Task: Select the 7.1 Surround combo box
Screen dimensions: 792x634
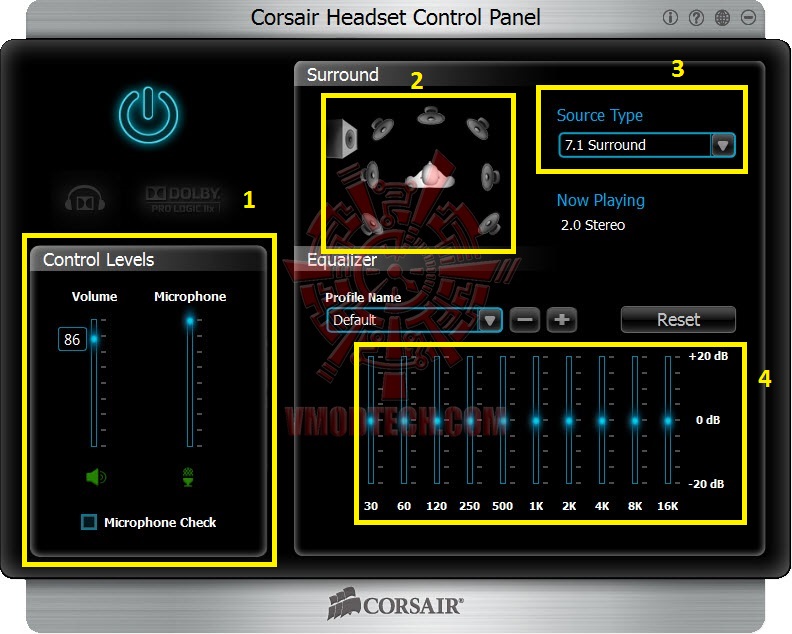Action: [647, 145]
